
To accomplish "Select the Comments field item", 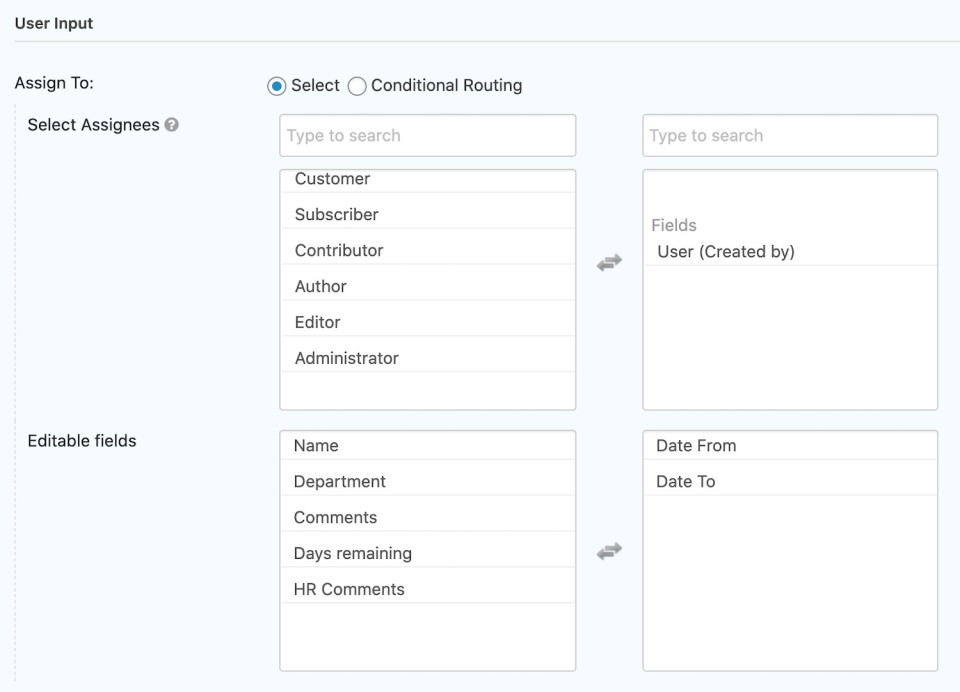I will [335, 518].
